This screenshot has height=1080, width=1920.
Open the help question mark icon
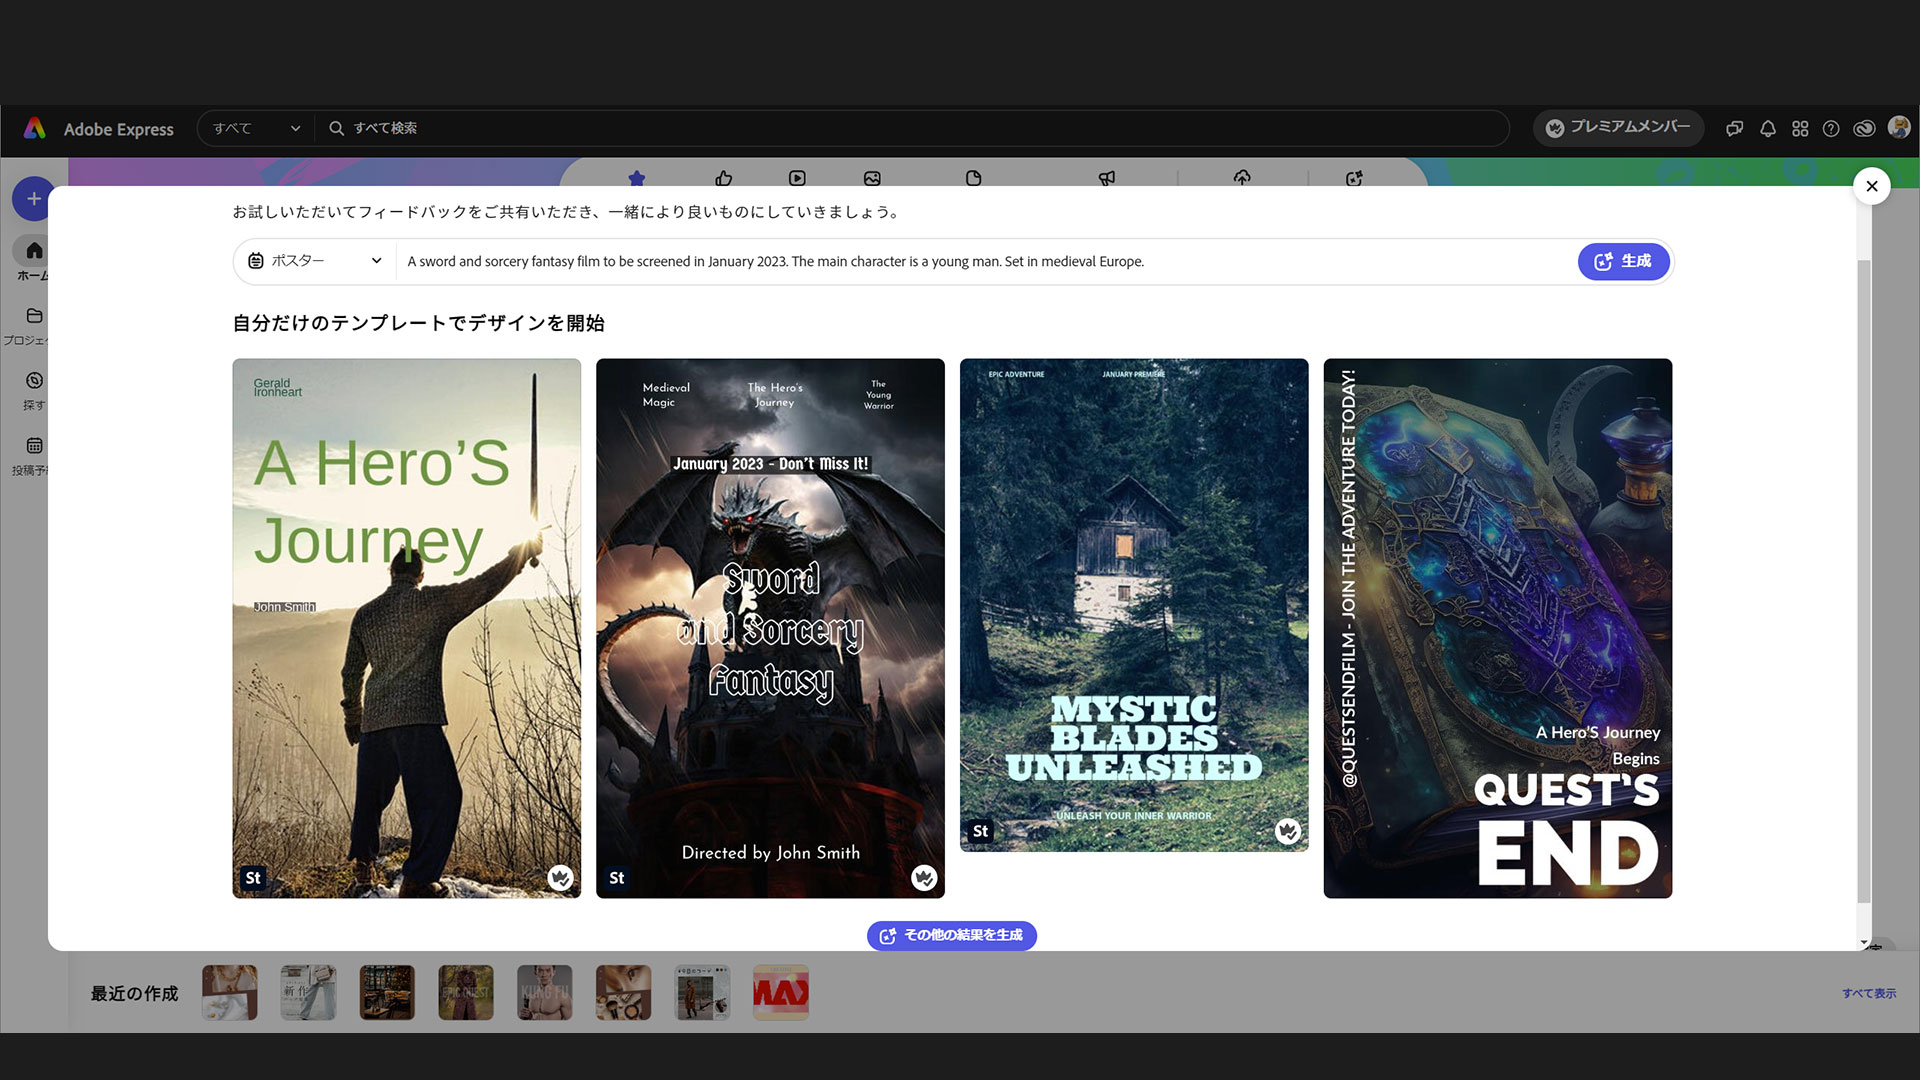tap(1830, 129)
